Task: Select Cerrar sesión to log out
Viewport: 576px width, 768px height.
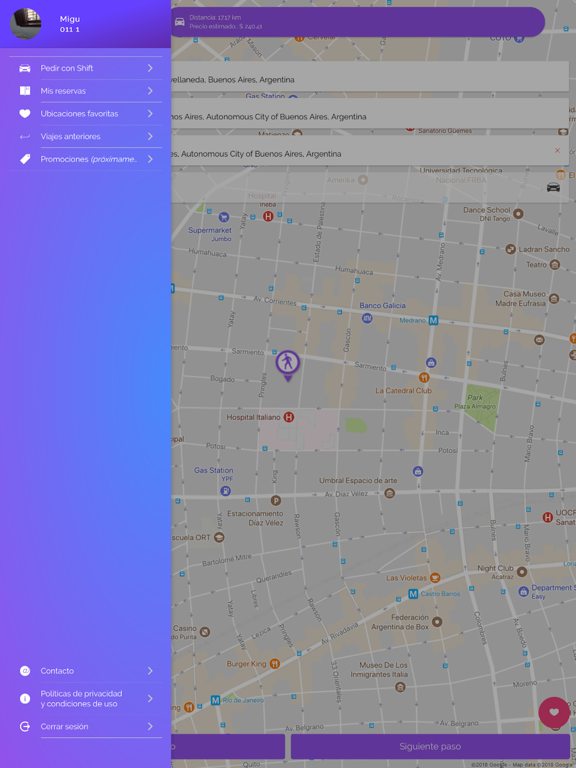Action: pos(85,726)
